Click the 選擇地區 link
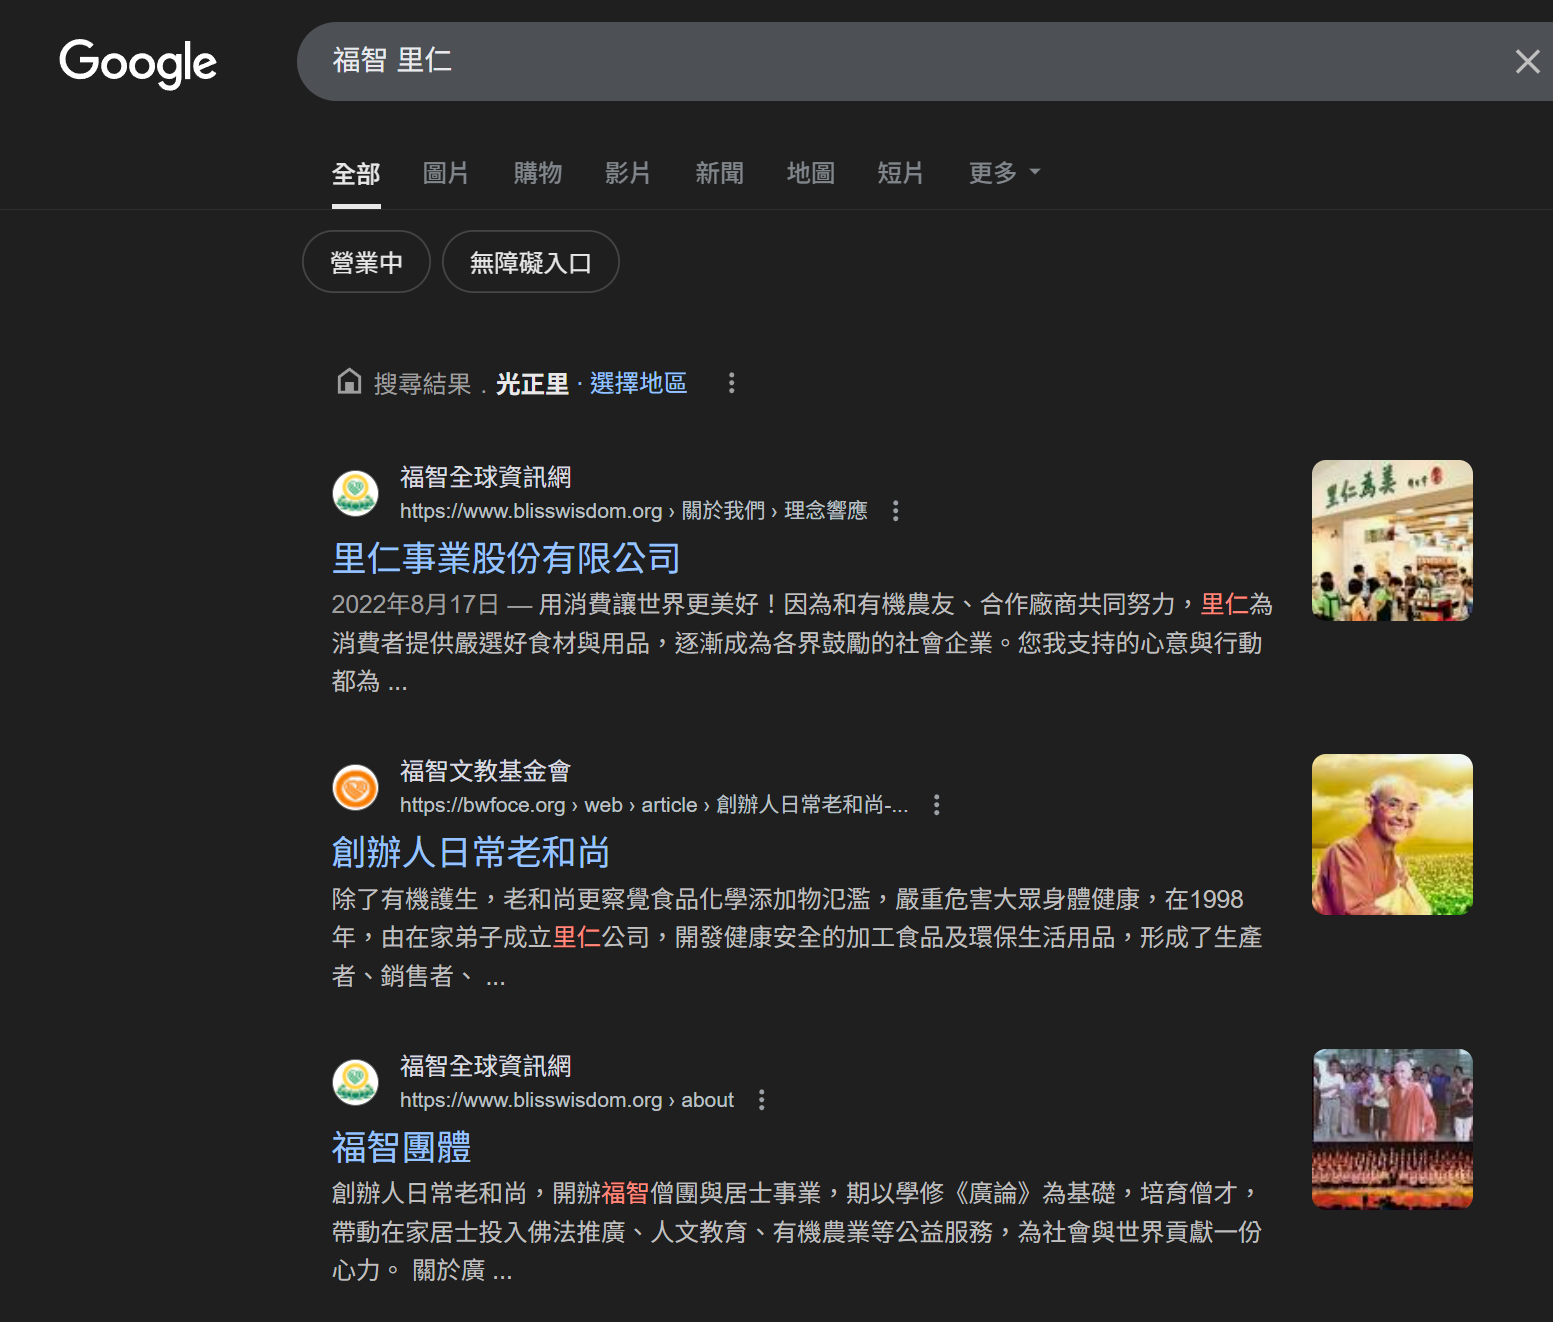 [638, 383]
